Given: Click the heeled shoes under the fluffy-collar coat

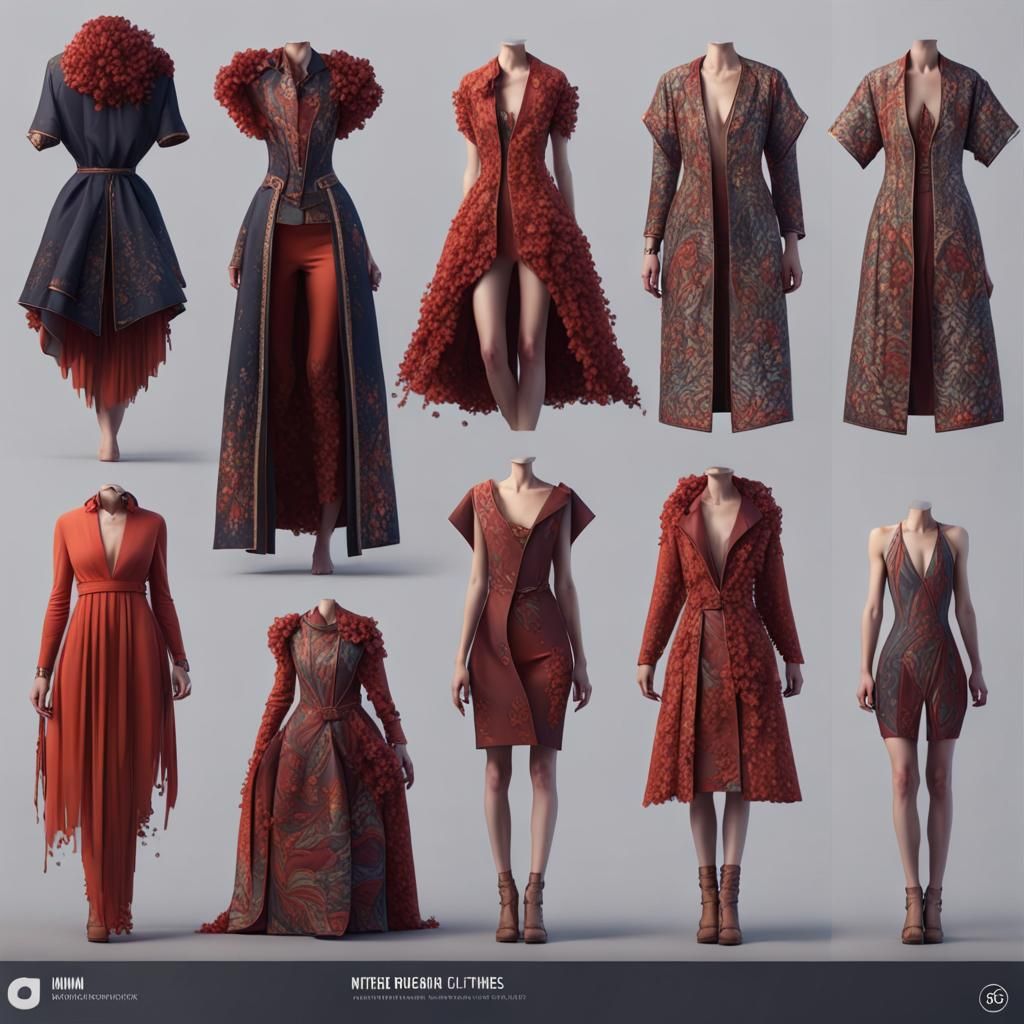Looking at the screenshot, I should [x=715, y=895].
